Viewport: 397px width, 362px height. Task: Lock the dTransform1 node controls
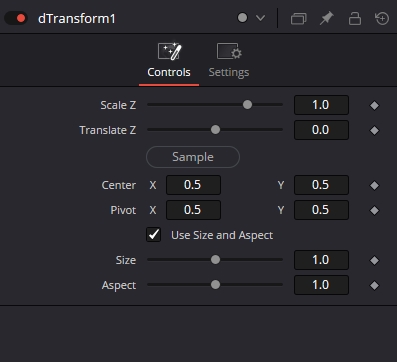pyautogui.click(x=355, y=18)
